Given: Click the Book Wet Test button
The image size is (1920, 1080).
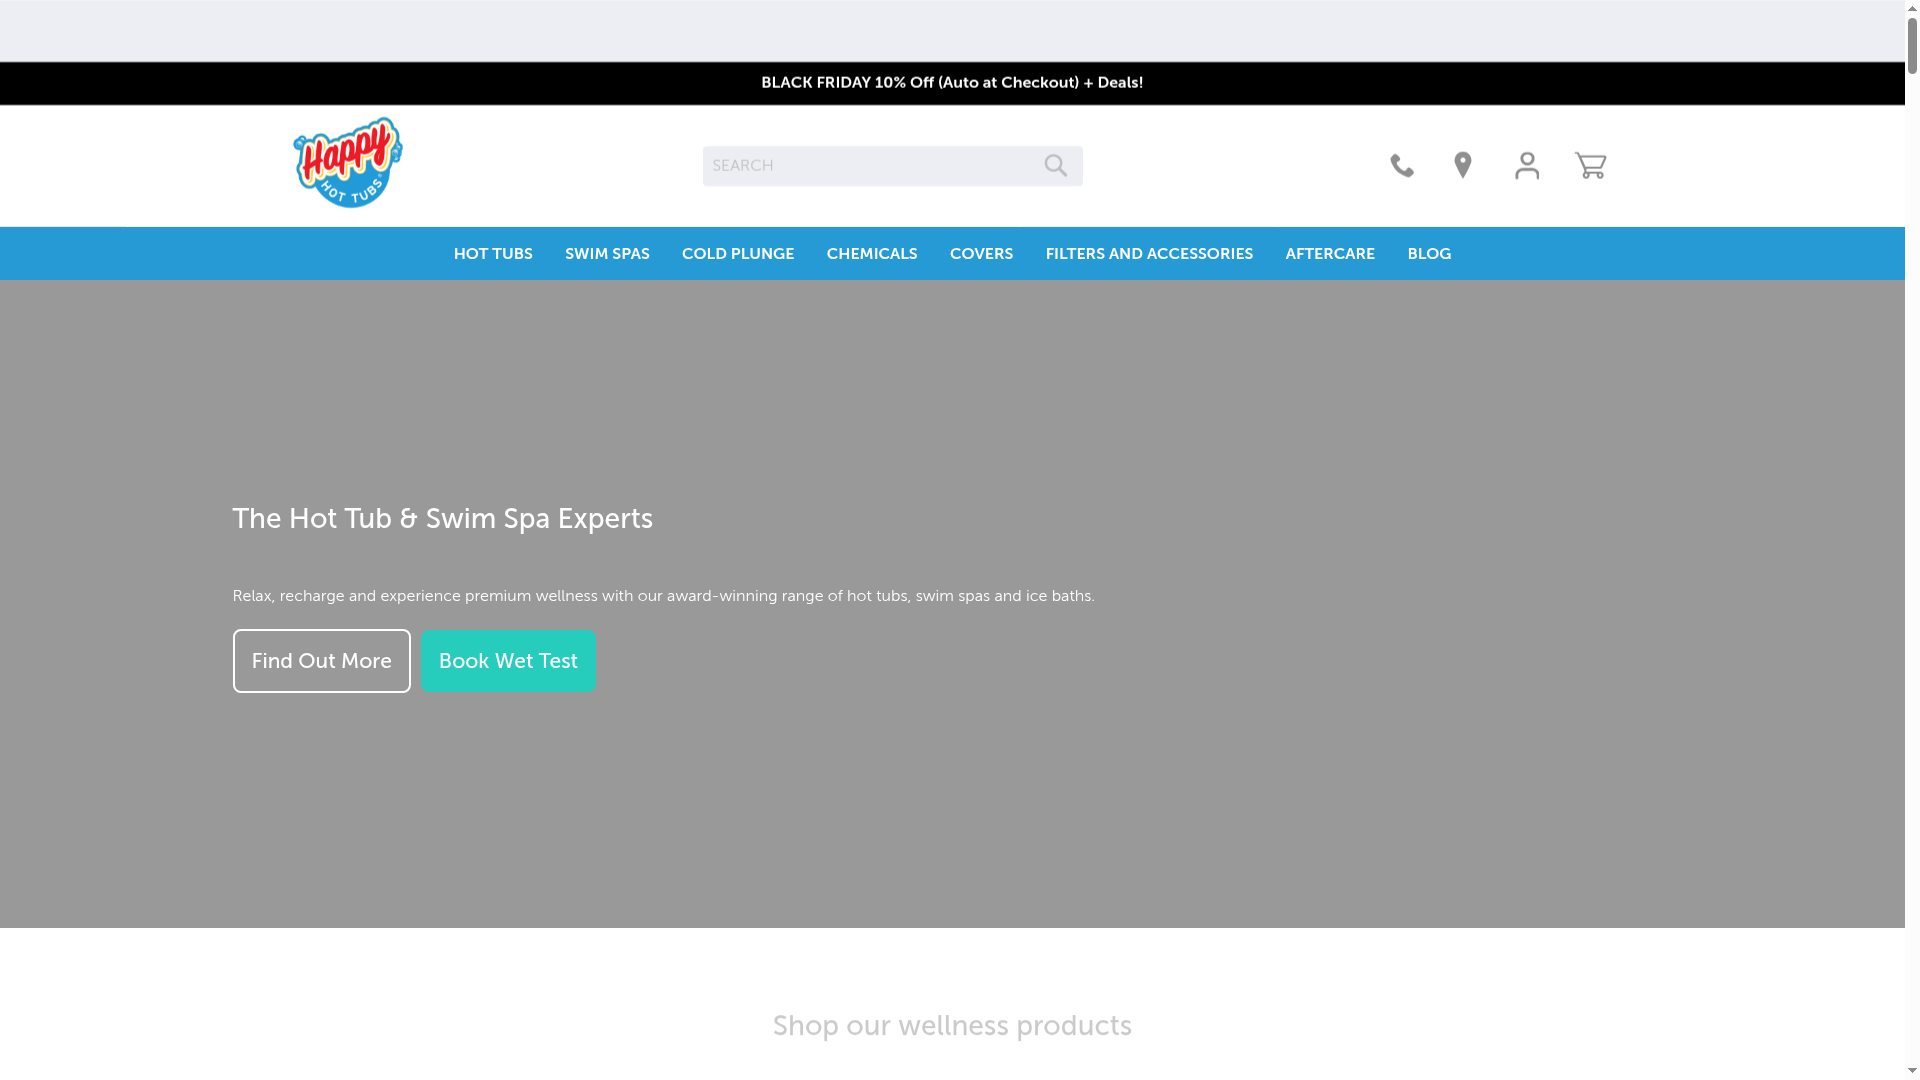Looking at the screenshot, I should pos(508,661).
